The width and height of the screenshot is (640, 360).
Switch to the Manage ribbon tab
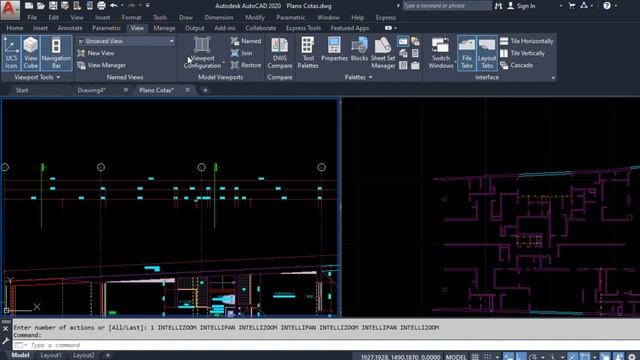click(x=164, y=28)
